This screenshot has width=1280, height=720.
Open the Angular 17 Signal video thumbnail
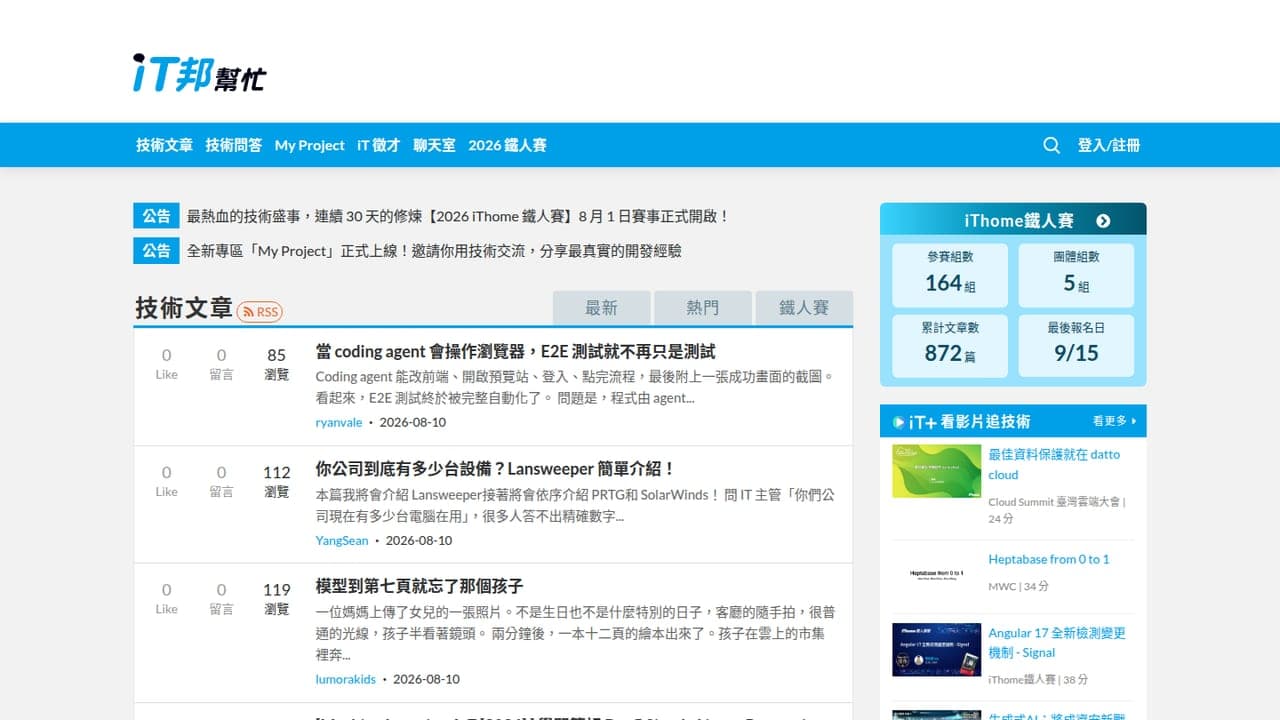(937, 650)
